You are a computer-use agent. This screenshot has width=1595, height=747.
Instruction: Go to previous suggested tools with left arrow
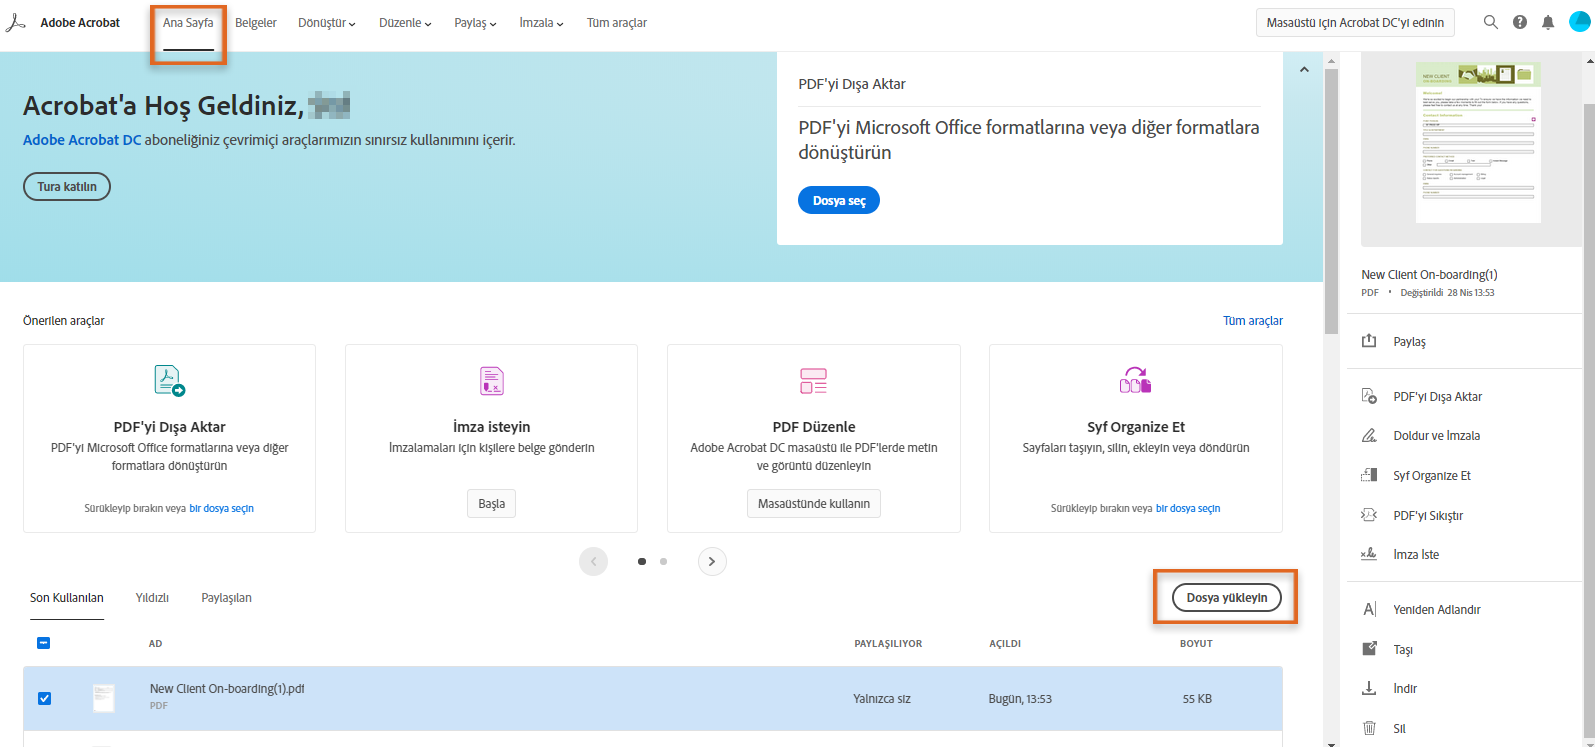tap(593, 561)
